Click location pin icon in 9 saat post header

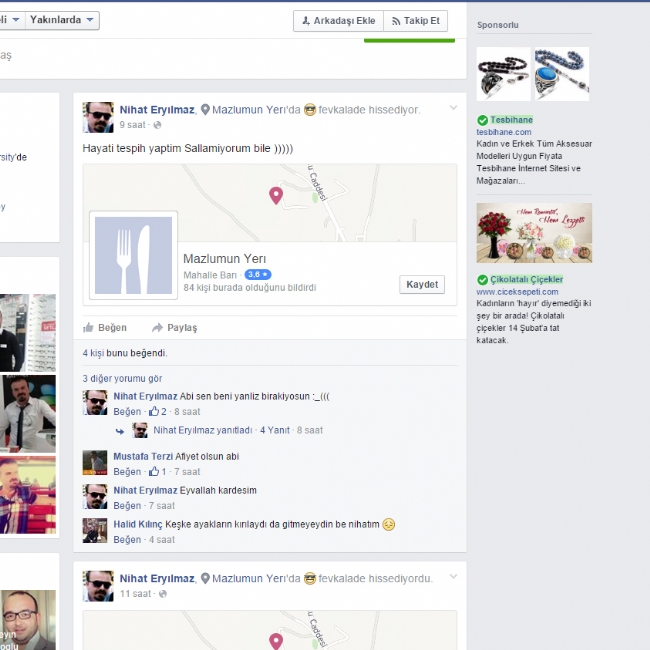pyautogui.click(x=205, y=110)
